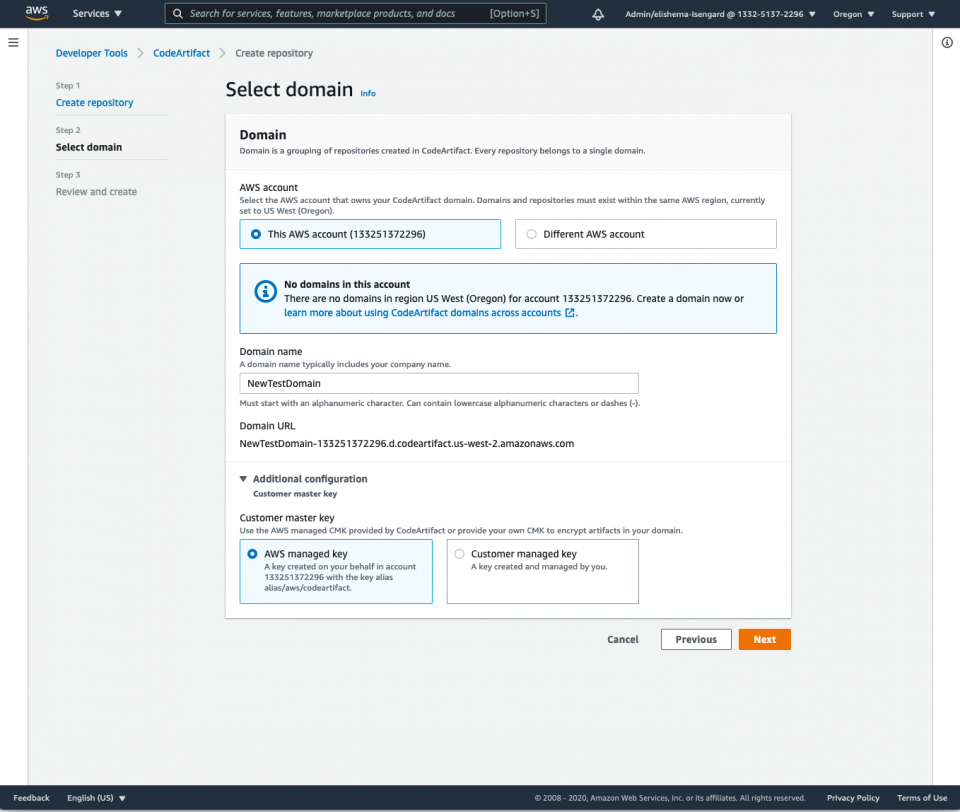960x812 pixels.
Task: Open the Admin account dropdown
Action: click(720, 14)
